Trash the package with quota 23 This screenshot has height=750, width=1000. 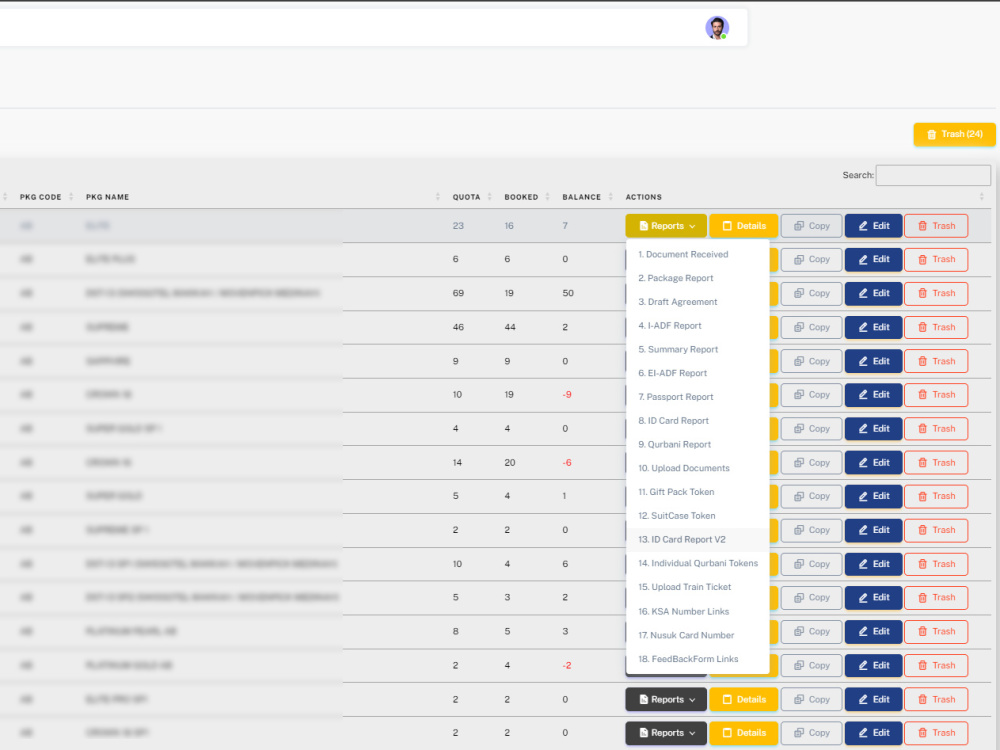coord(936,226)
